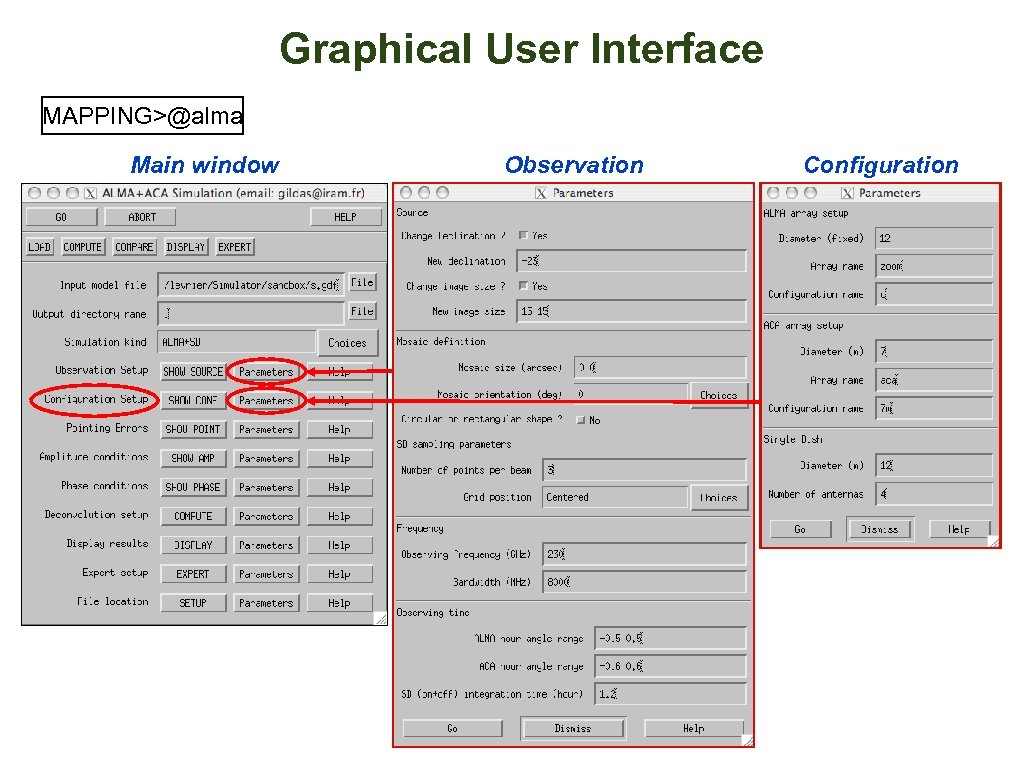Open the DISPLAY command
The height and width of the screenshot is (768, 1024).
[x=185, y=246]
